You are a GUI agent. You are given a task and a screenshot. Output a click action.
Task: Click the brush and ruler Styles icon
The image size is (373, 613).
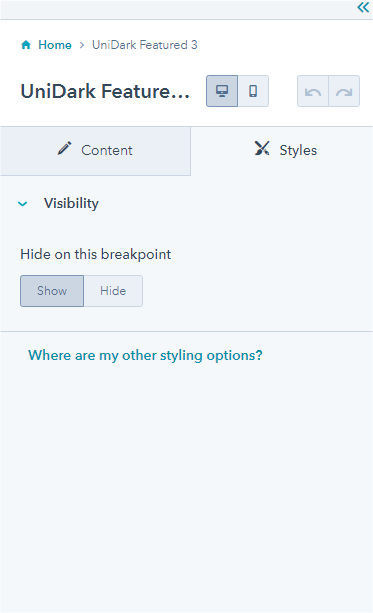[262, 149]
